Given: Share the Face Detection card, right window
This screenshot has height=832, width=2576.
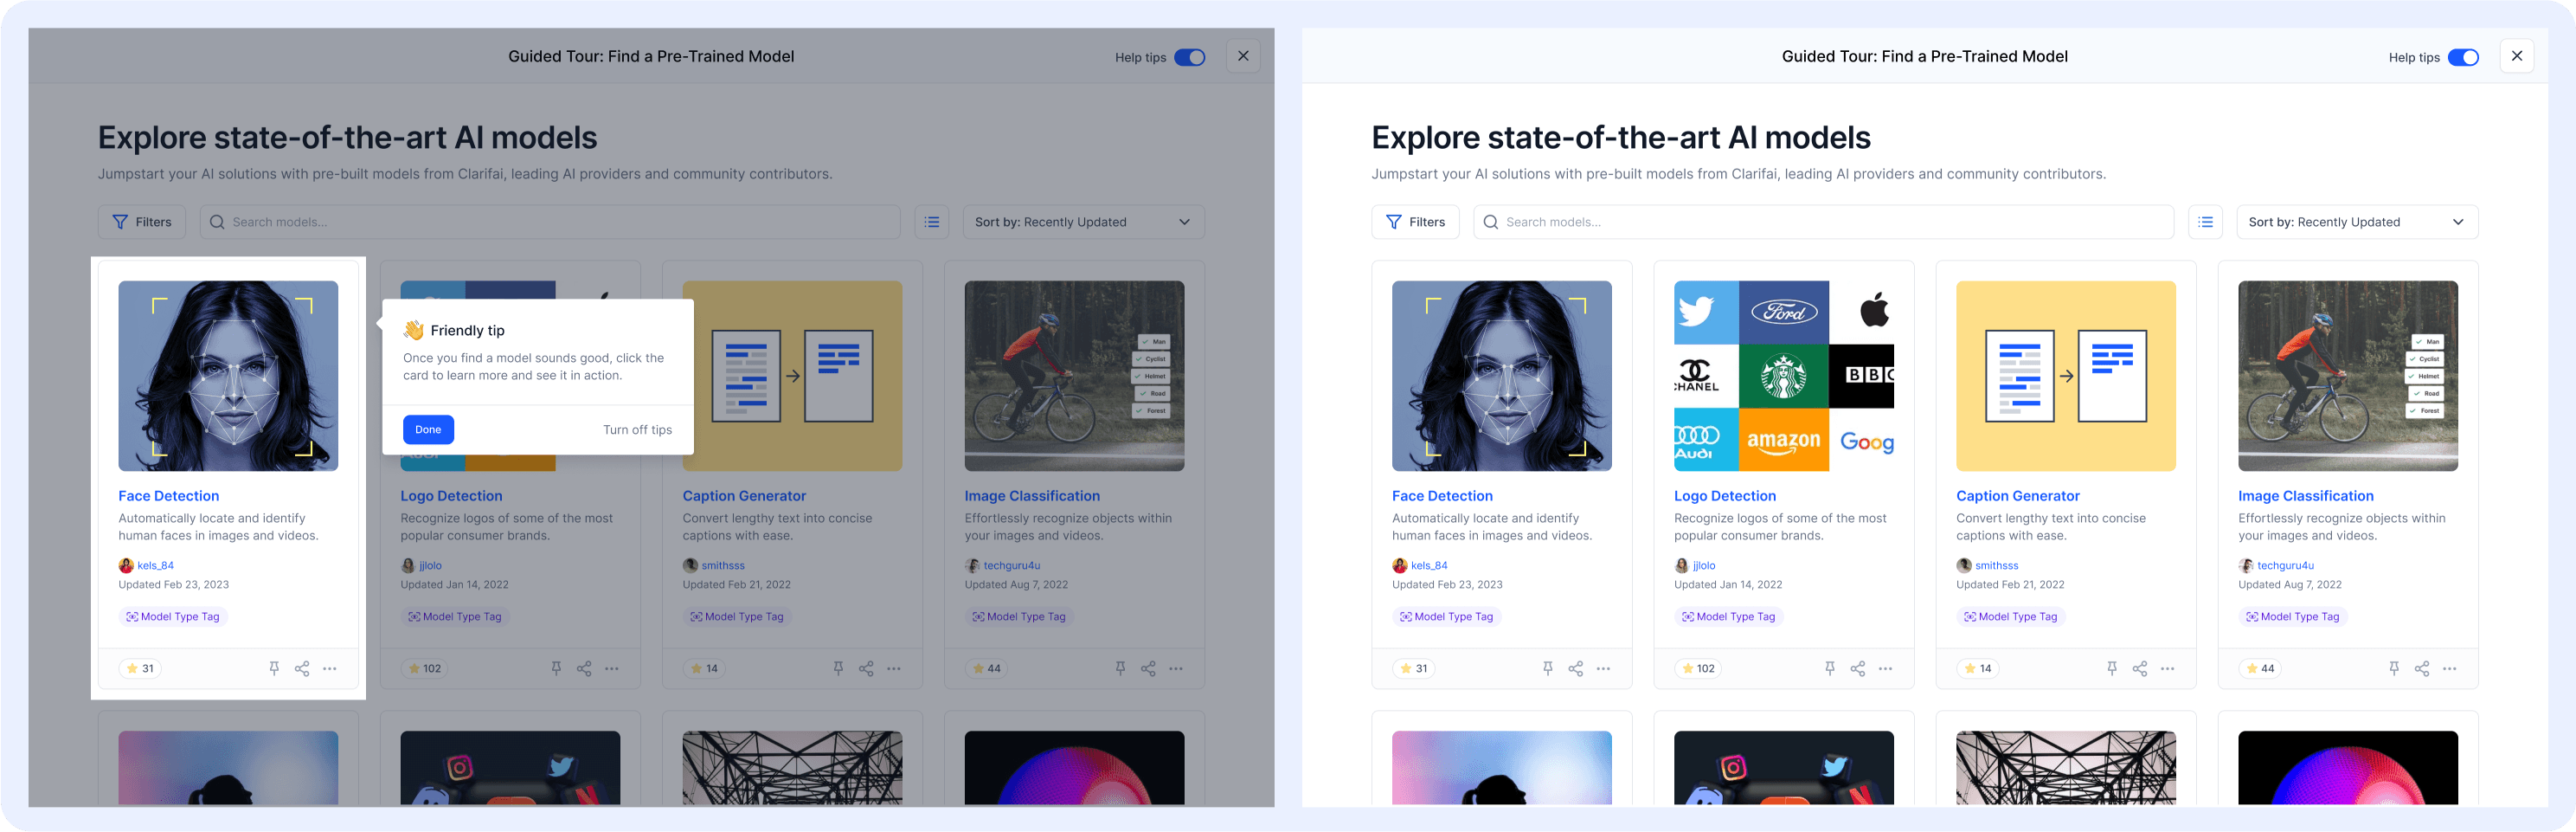Looking at the screenshot, I should coord(1576,669).
